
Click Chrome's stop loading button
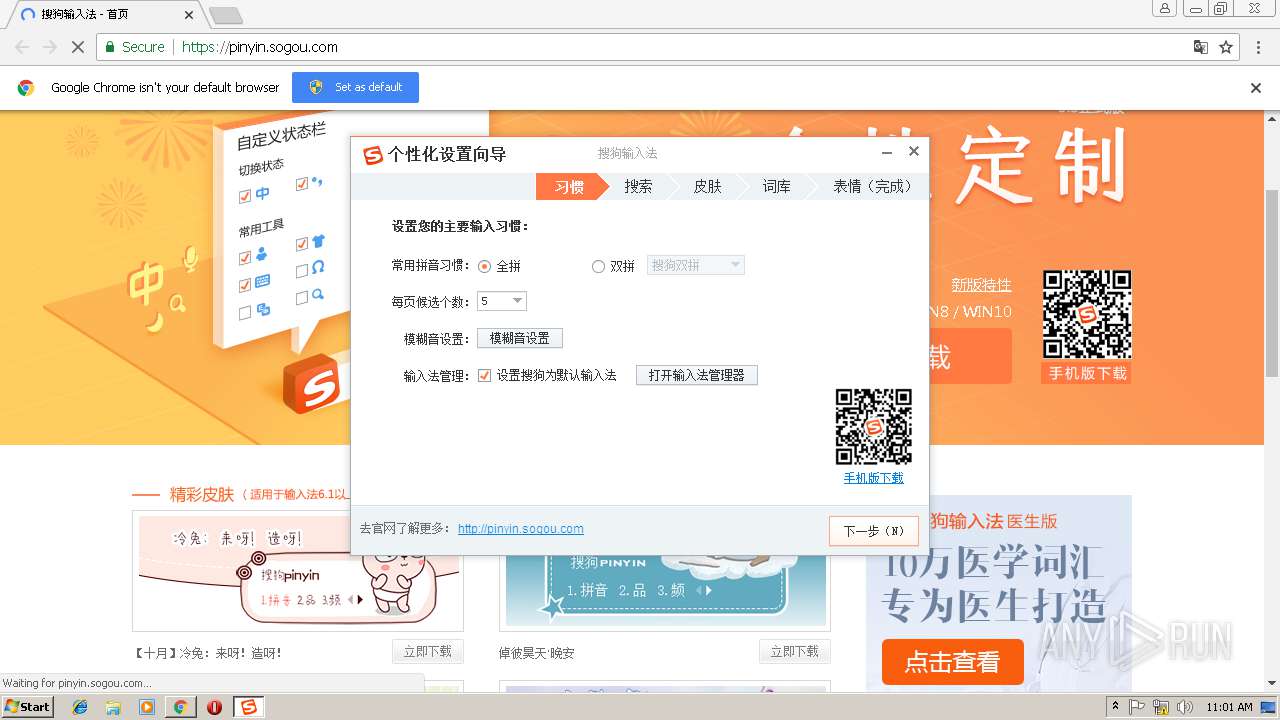(77, 47)
